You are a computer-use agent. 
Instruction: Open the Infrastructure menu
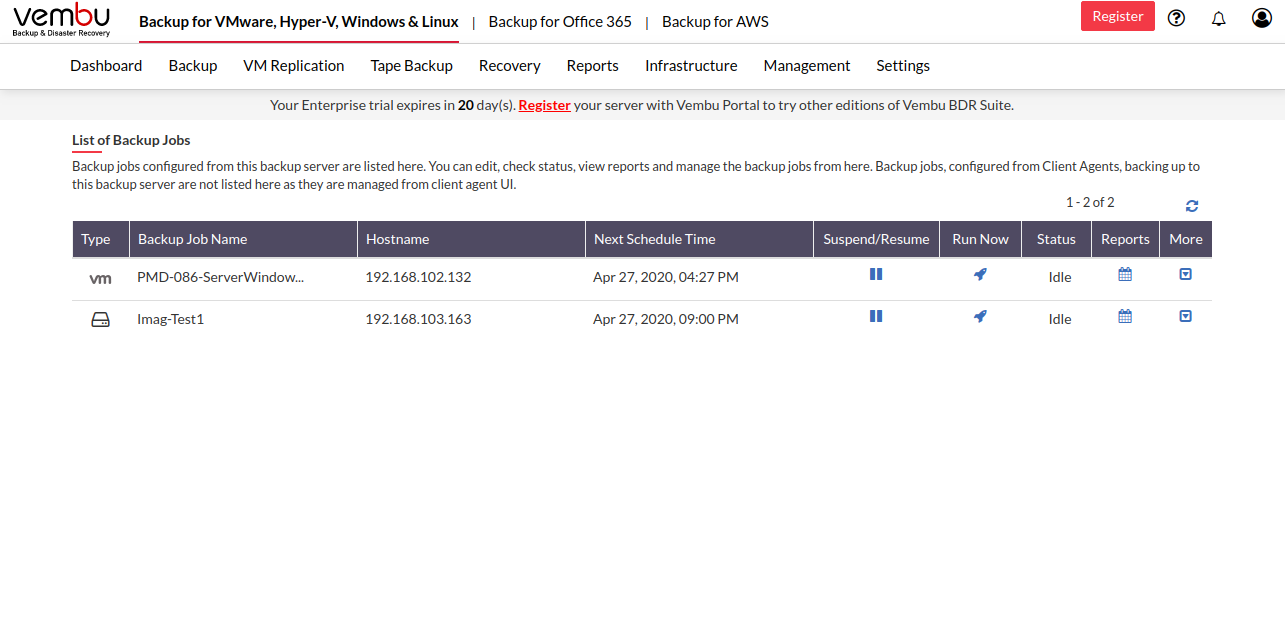[691, 65]
